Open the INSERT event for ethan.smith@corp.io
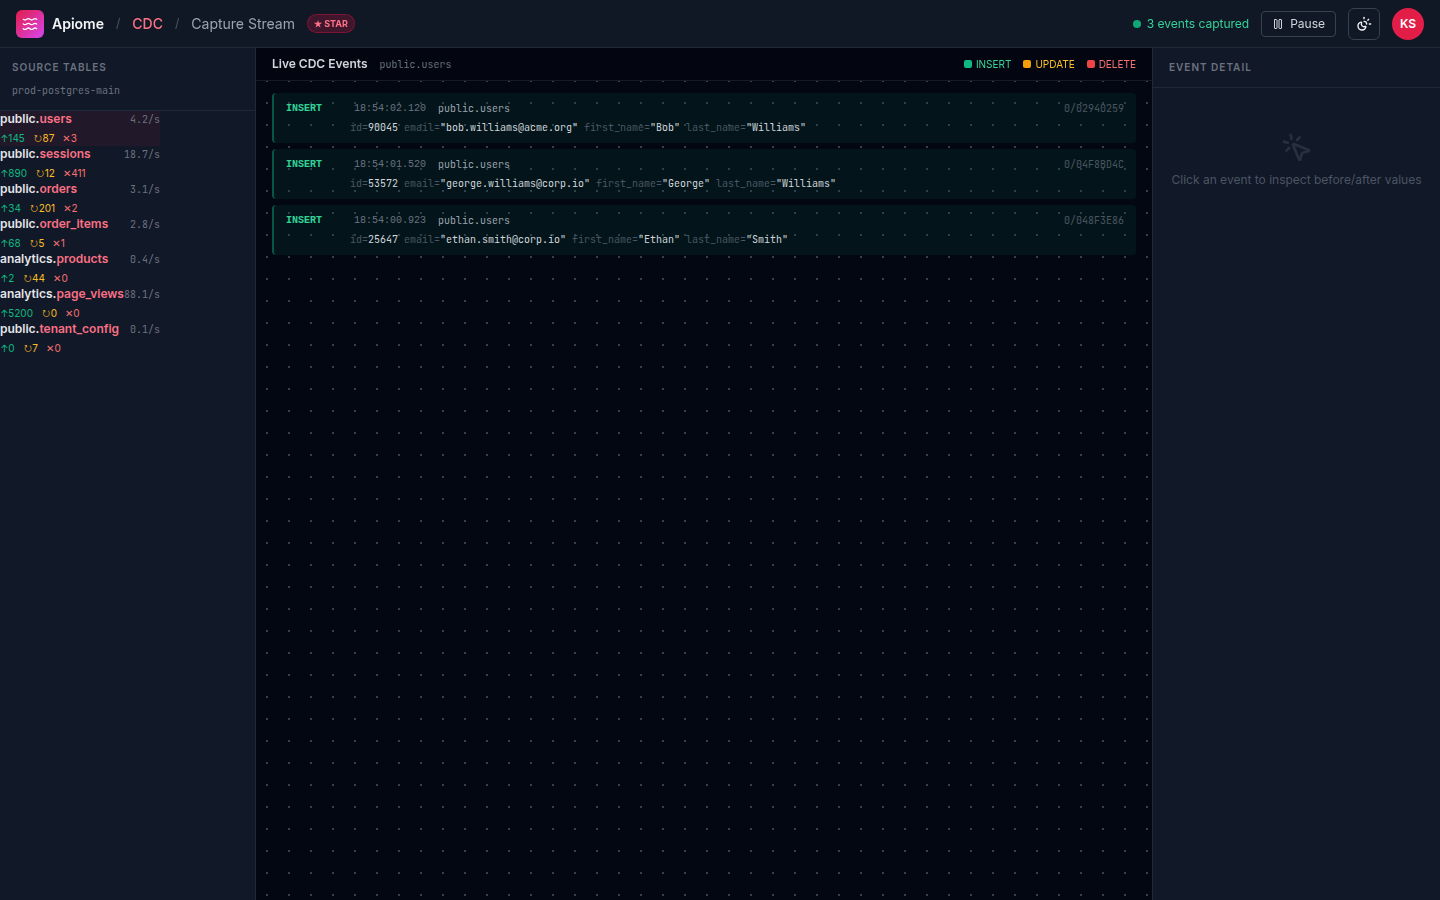1440x900 pixels. click(704, 230)
